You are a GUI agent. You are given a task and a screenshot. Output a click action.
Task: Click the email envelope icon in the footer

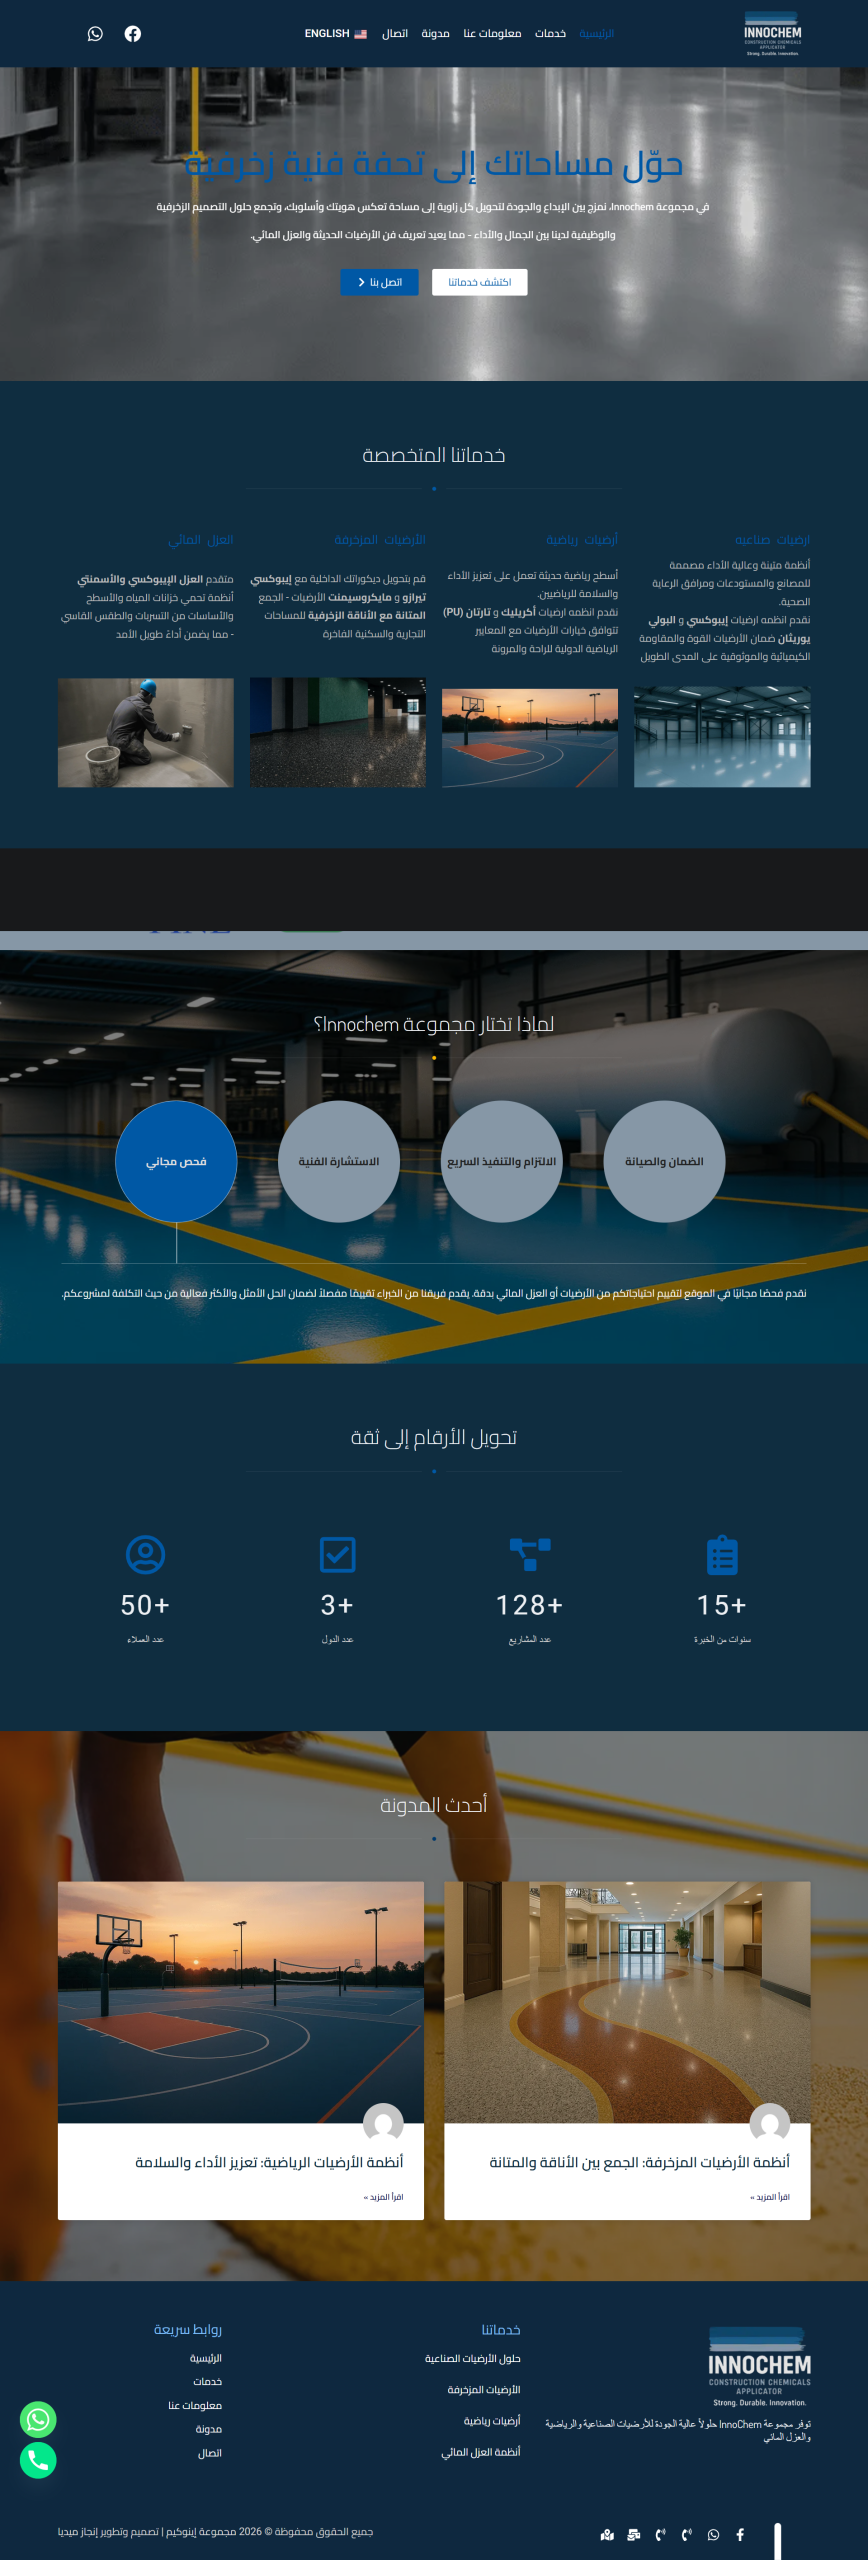633,2534
